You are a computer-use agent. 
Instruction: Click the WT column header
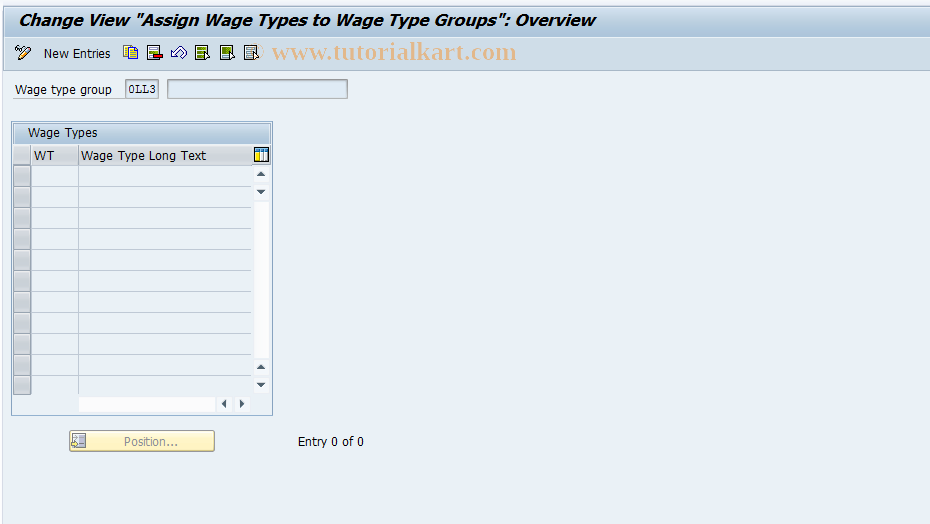coord(55,155)
